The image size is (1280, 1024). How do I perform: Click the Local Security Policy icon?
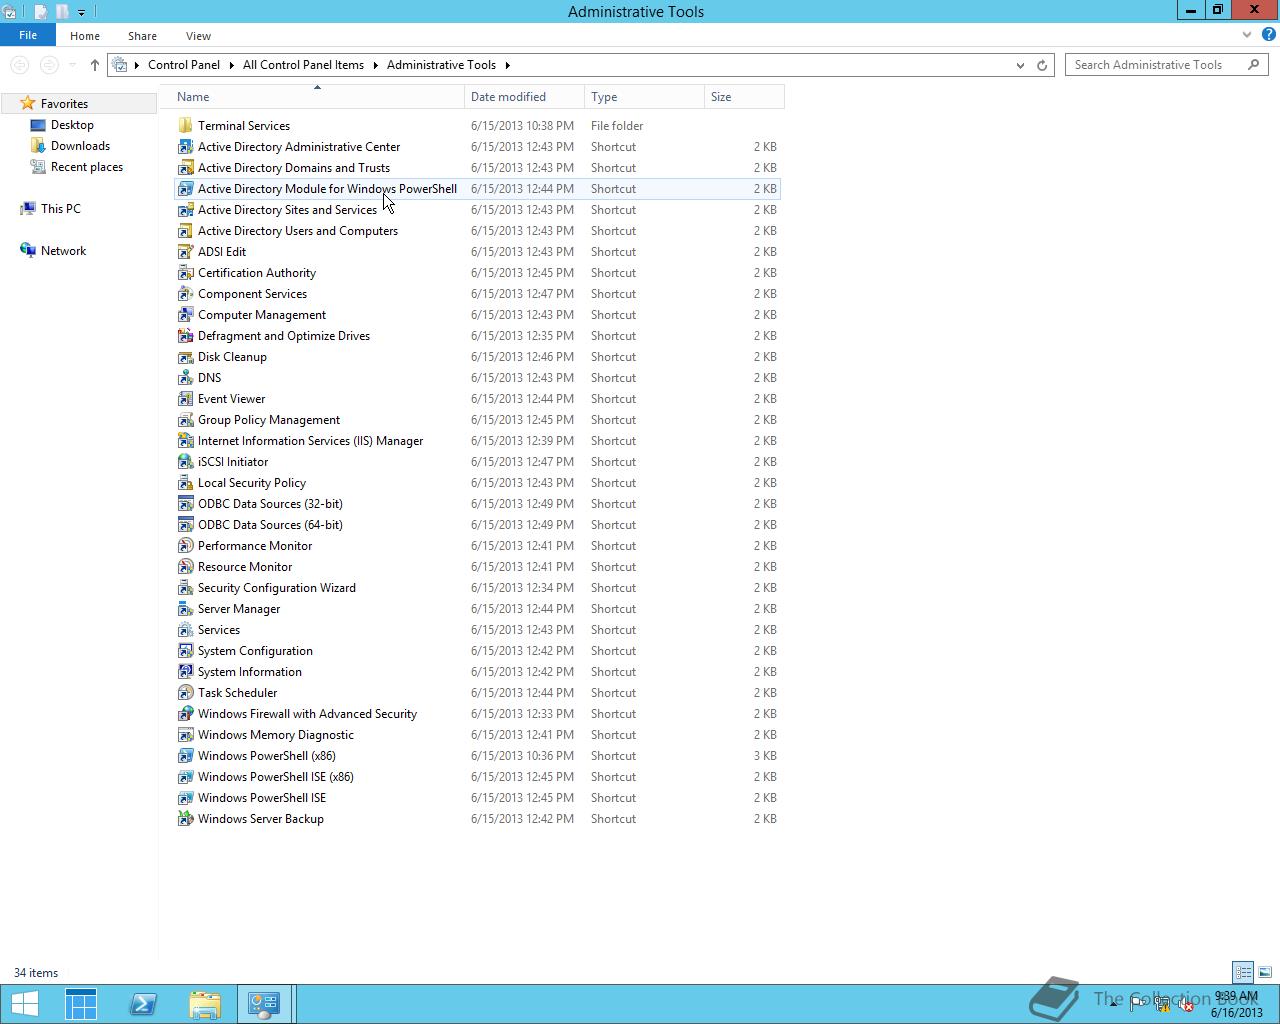click(185, 483)
